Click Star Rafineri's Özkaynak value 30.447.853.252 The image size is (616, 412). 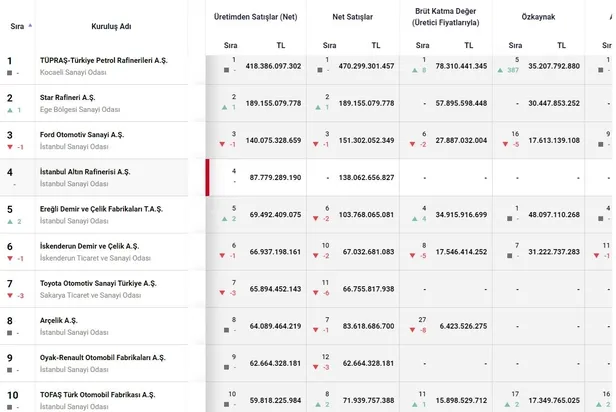(x=547, y=103)
